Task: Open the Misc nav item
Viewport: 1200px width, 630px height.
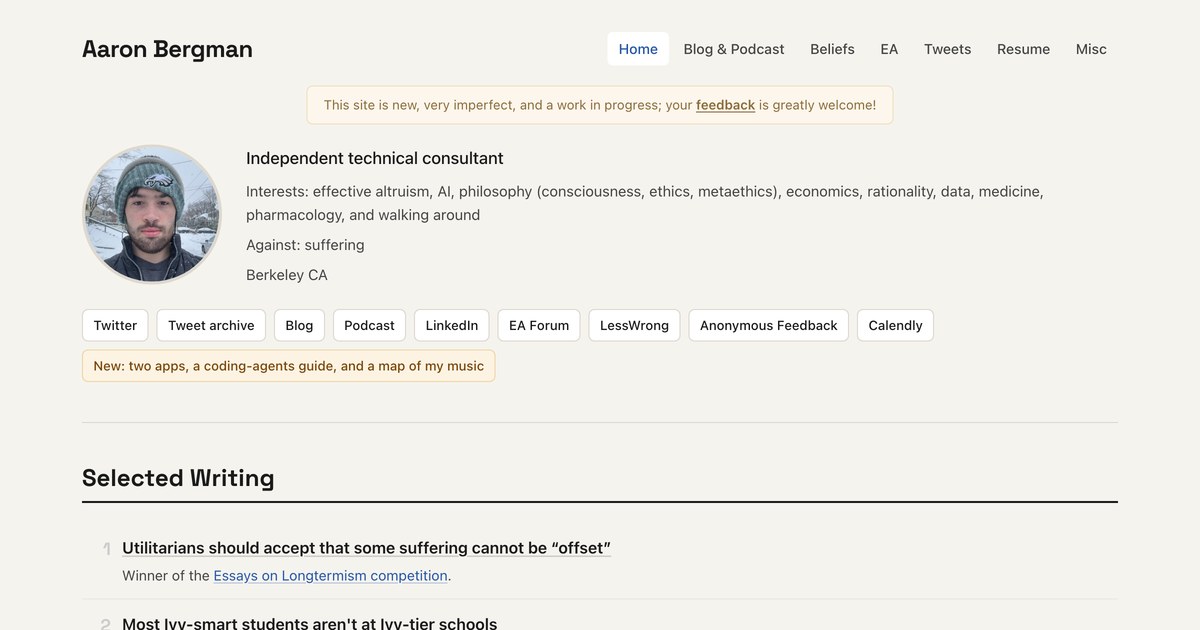Action: point(1091,49)
